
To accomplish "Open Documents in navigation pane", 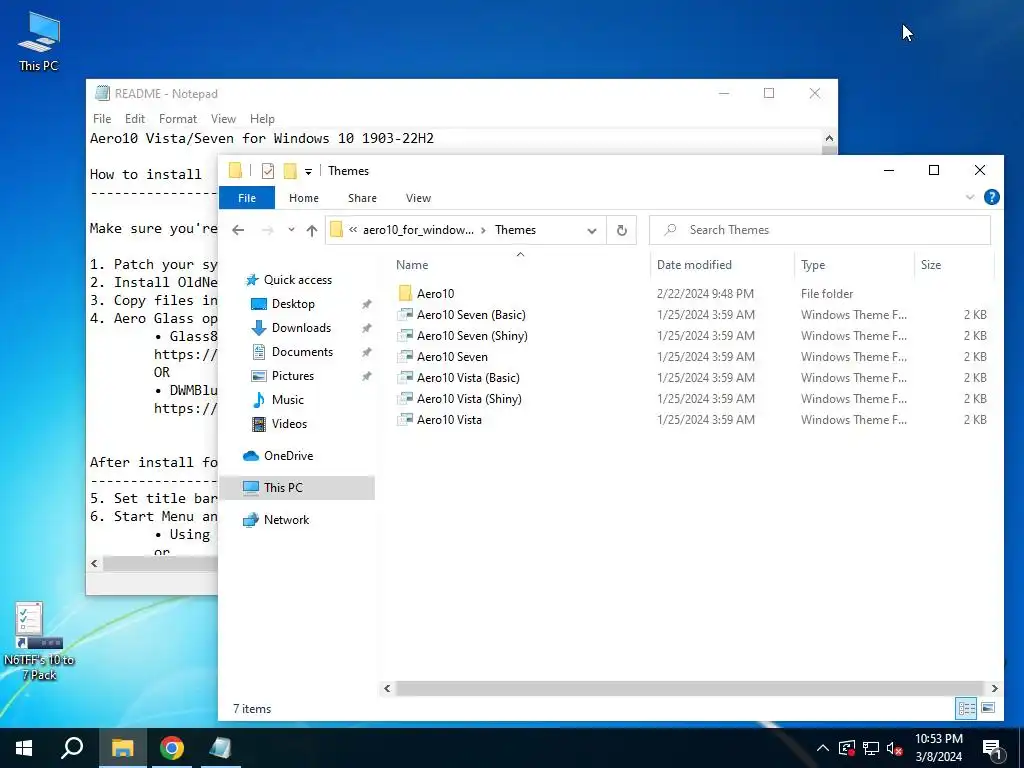I will [302, 352].
